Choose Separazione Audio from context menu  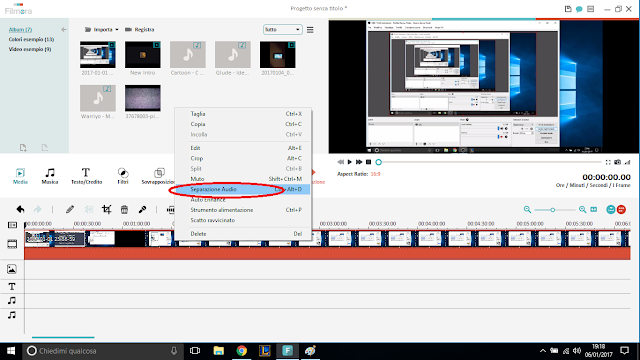coord(242,189)
